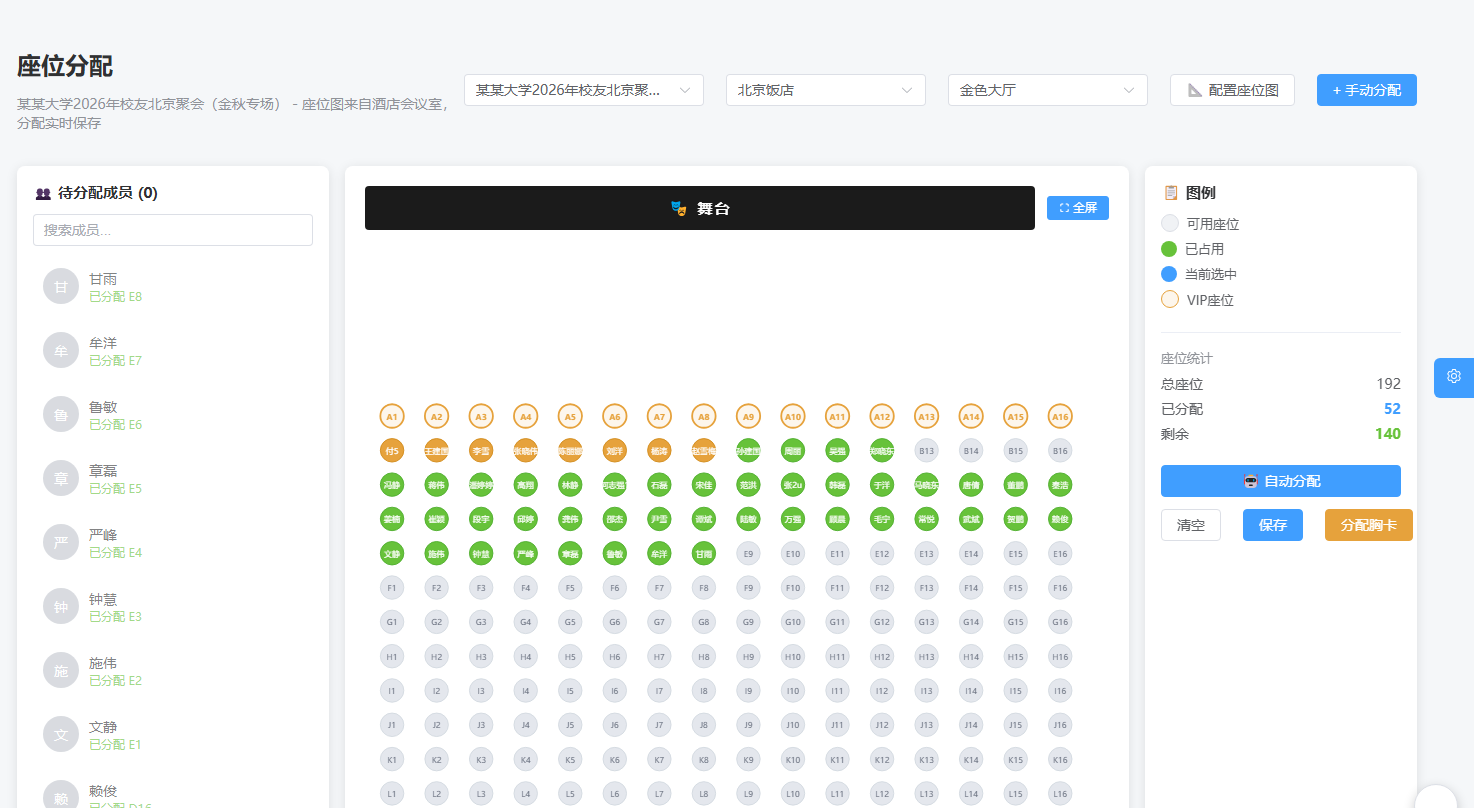Click the blue 当前选中 legend dot
This screenshot has height=808, width=1474.
[1169, 274]
